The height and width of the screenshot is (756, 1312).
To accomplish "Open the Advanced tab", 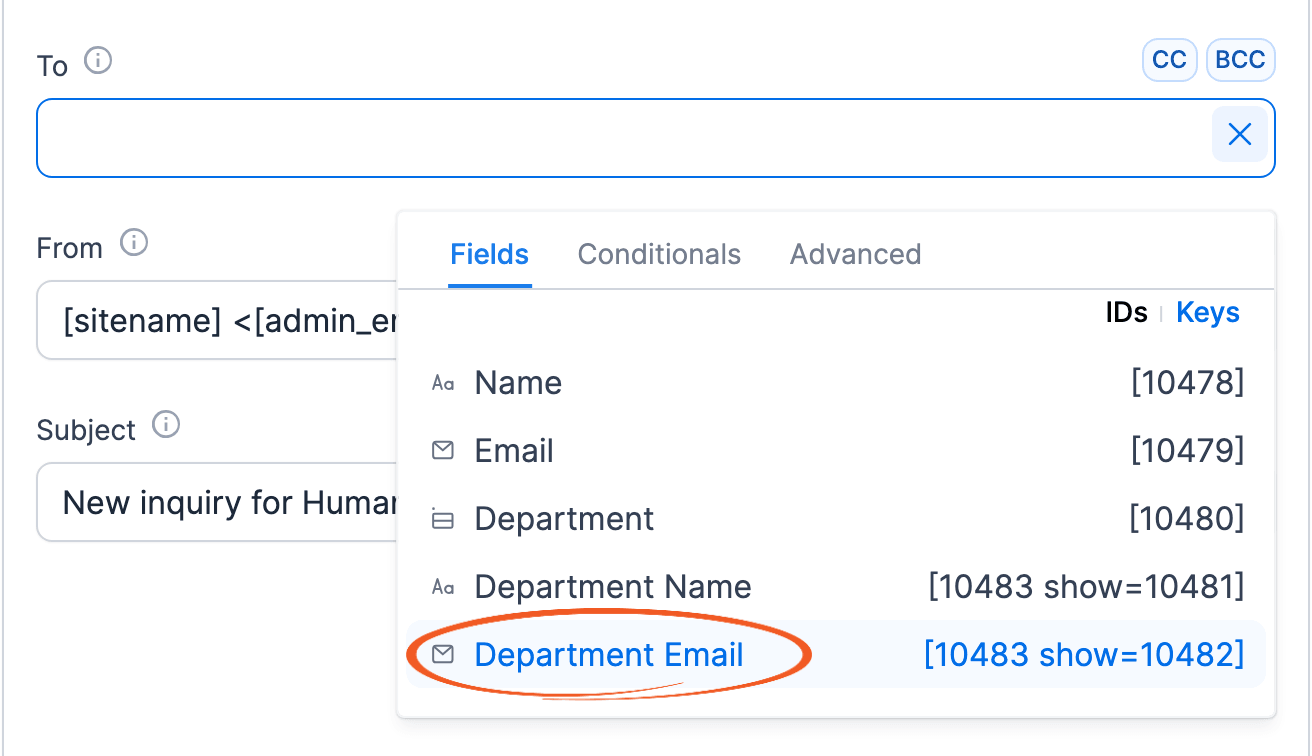I will [x=856, y=254].
